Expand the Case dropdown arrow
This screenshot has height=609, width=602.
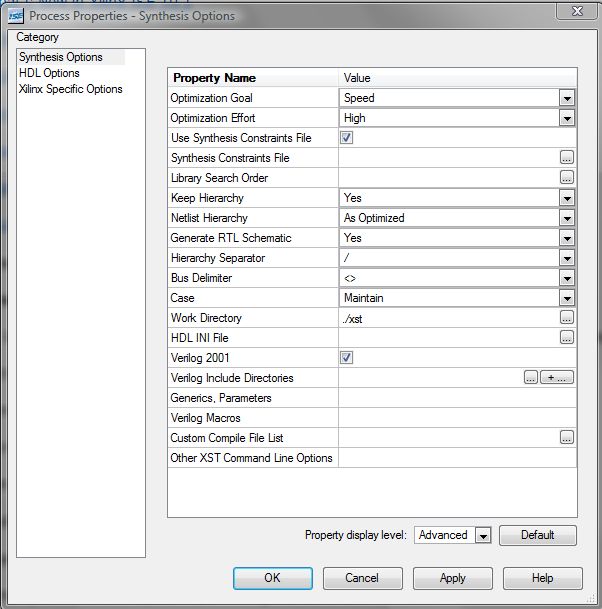pyautogui.click(x=567, y=298)
